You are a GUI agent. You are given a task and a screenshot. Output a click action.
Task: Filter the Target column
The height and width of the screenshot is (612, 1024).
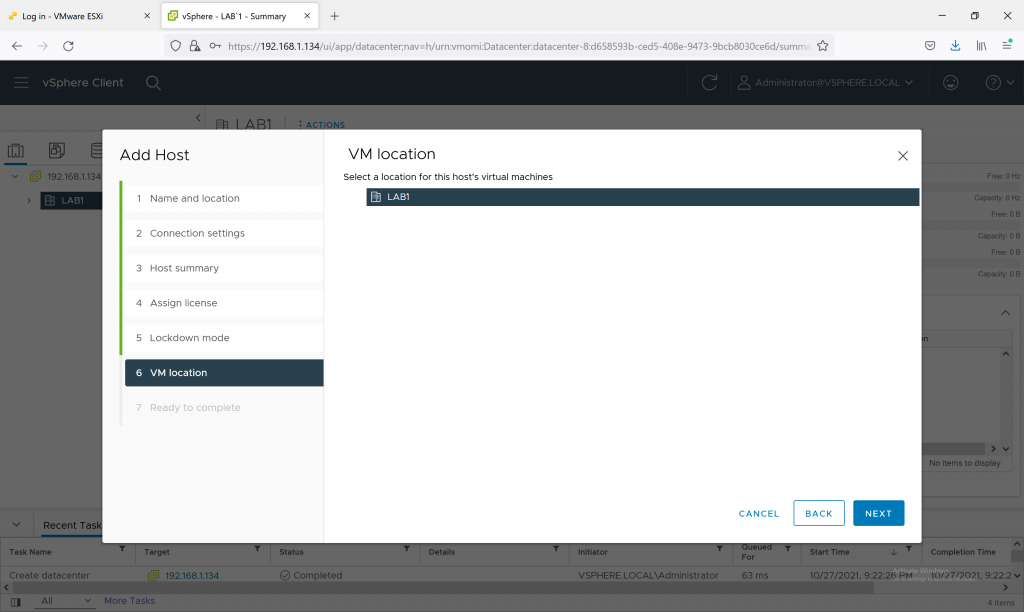pos(257,549)
